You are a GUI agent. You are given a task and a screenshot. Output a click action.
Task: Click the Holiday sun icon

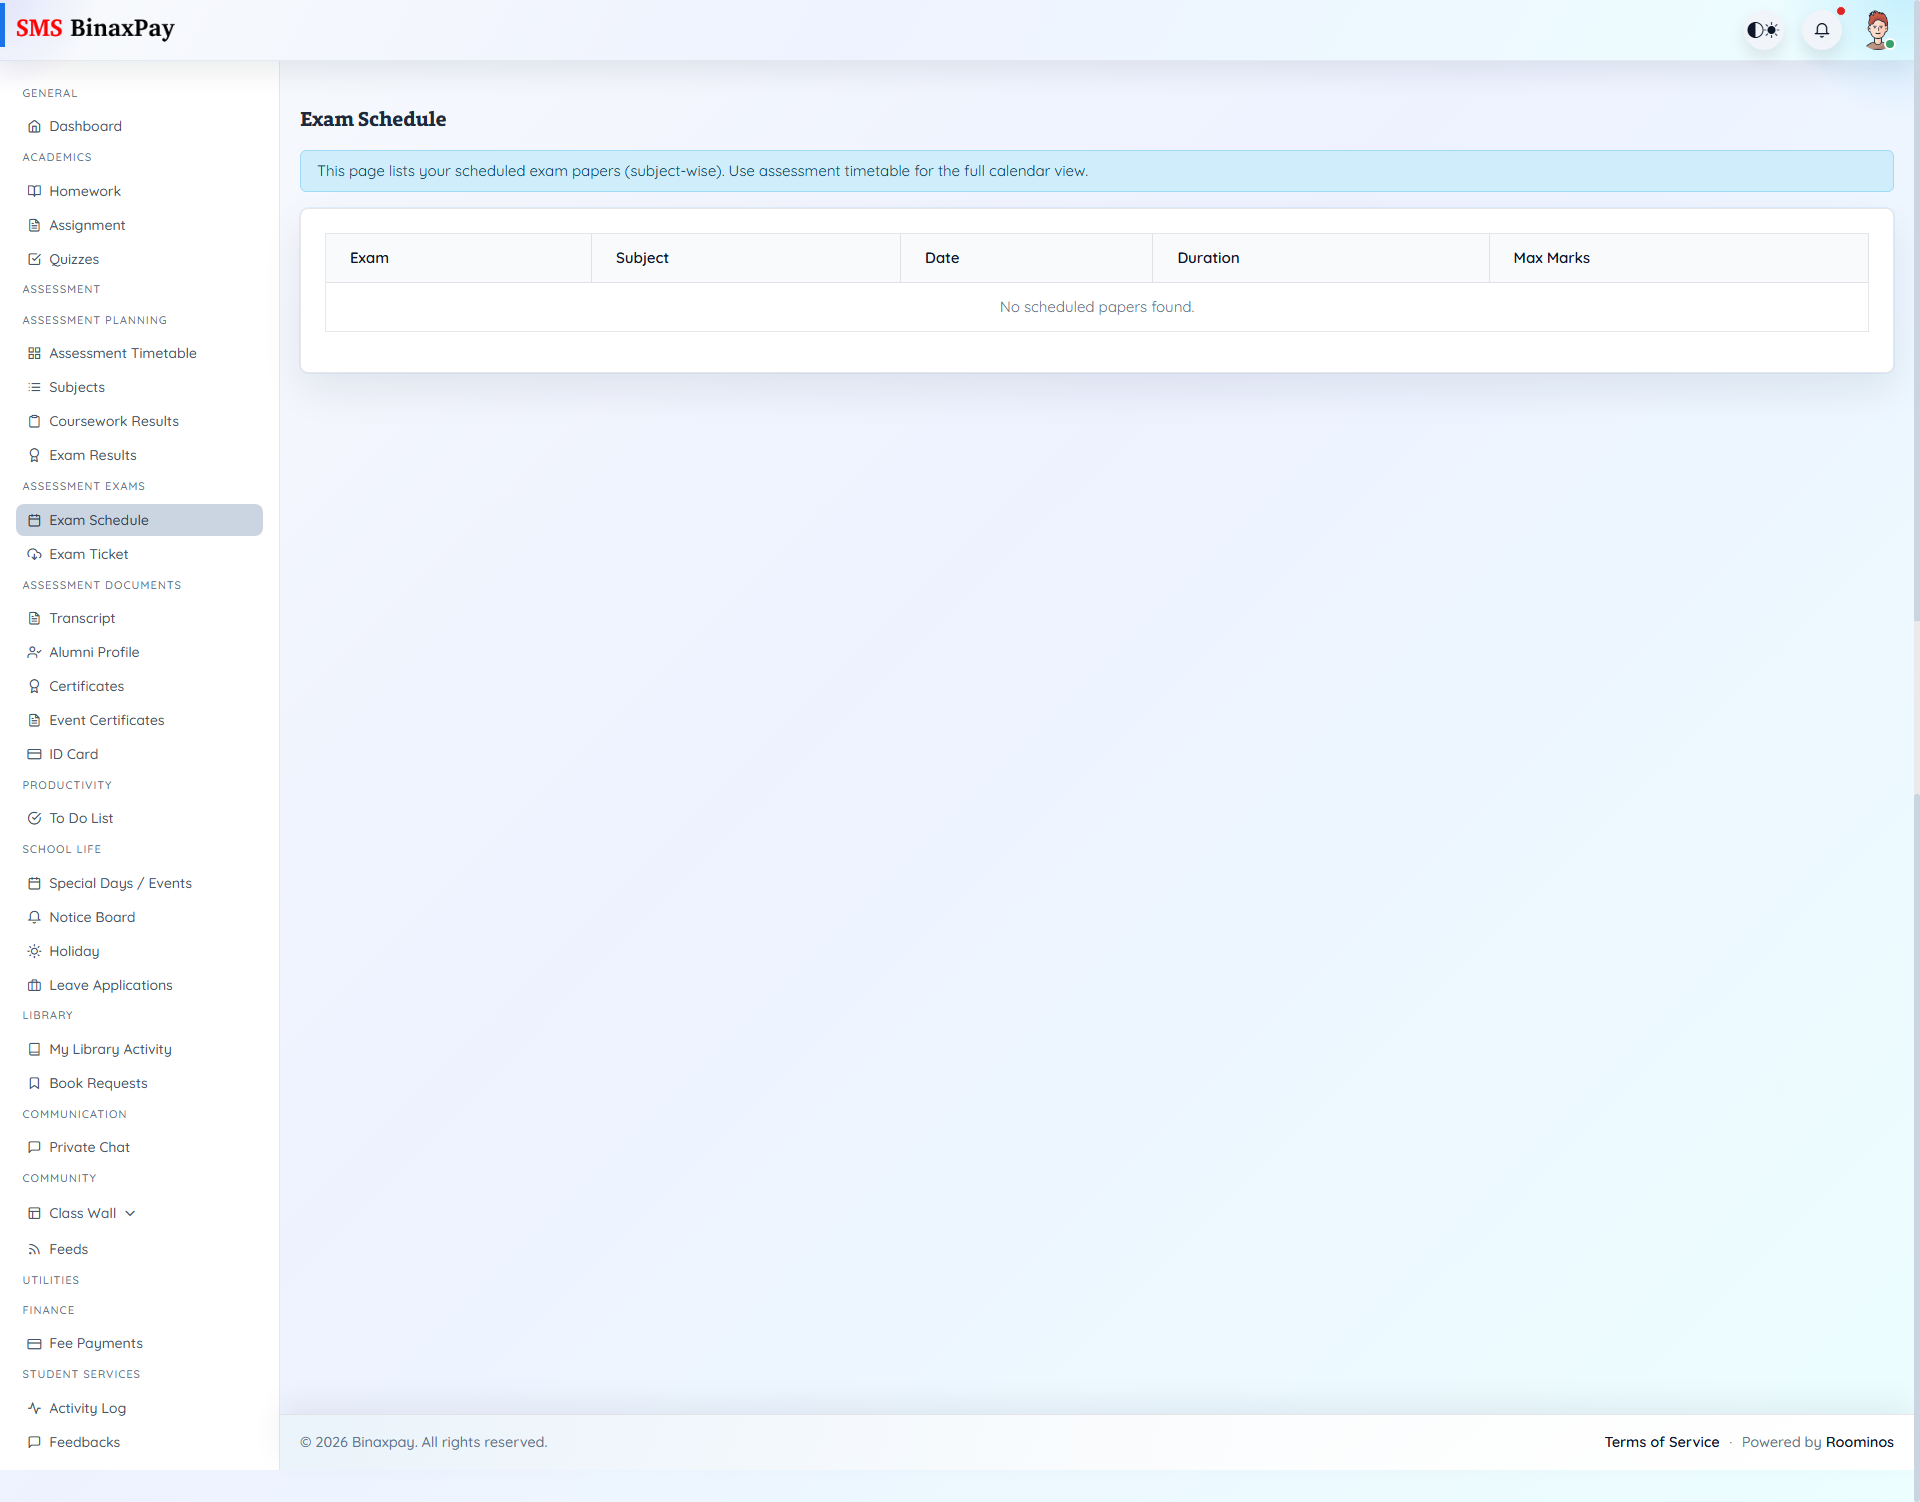point(34,951)
